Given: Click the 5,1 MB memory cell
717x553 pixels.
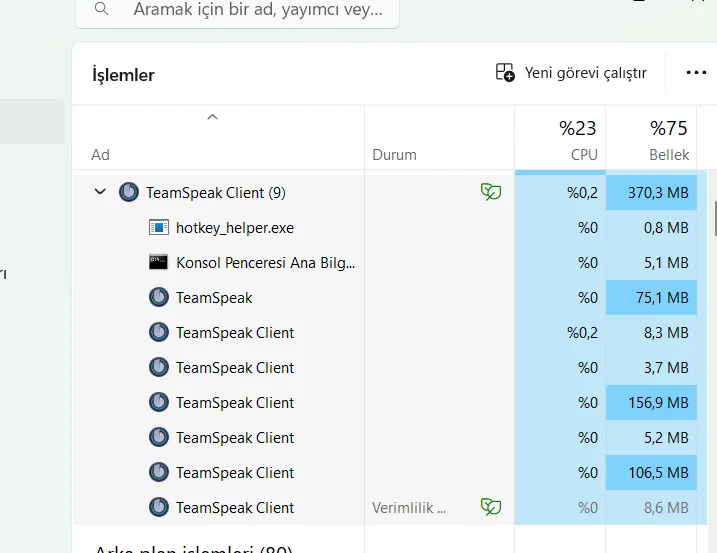Looking at the screenshot, I should click(x=652, y=263).
